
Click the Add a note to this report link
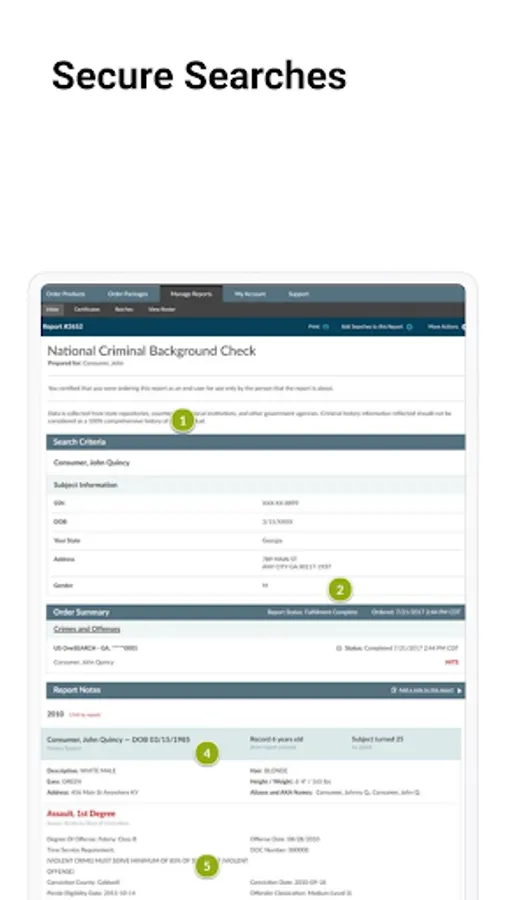tap(426, 690)
